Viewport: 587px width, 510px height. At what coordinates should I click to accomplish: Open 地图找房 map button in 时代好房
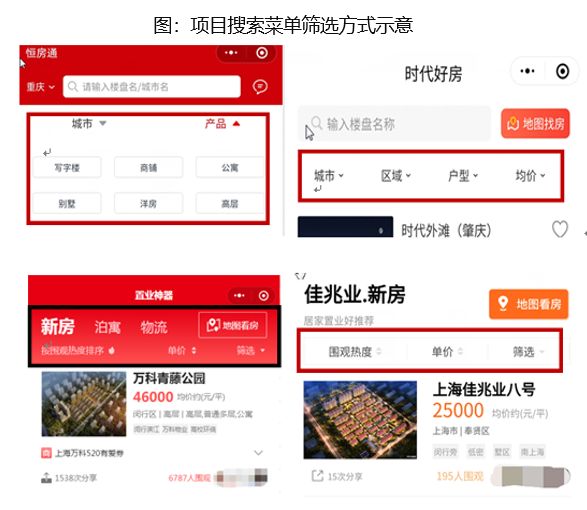[535, 124]
